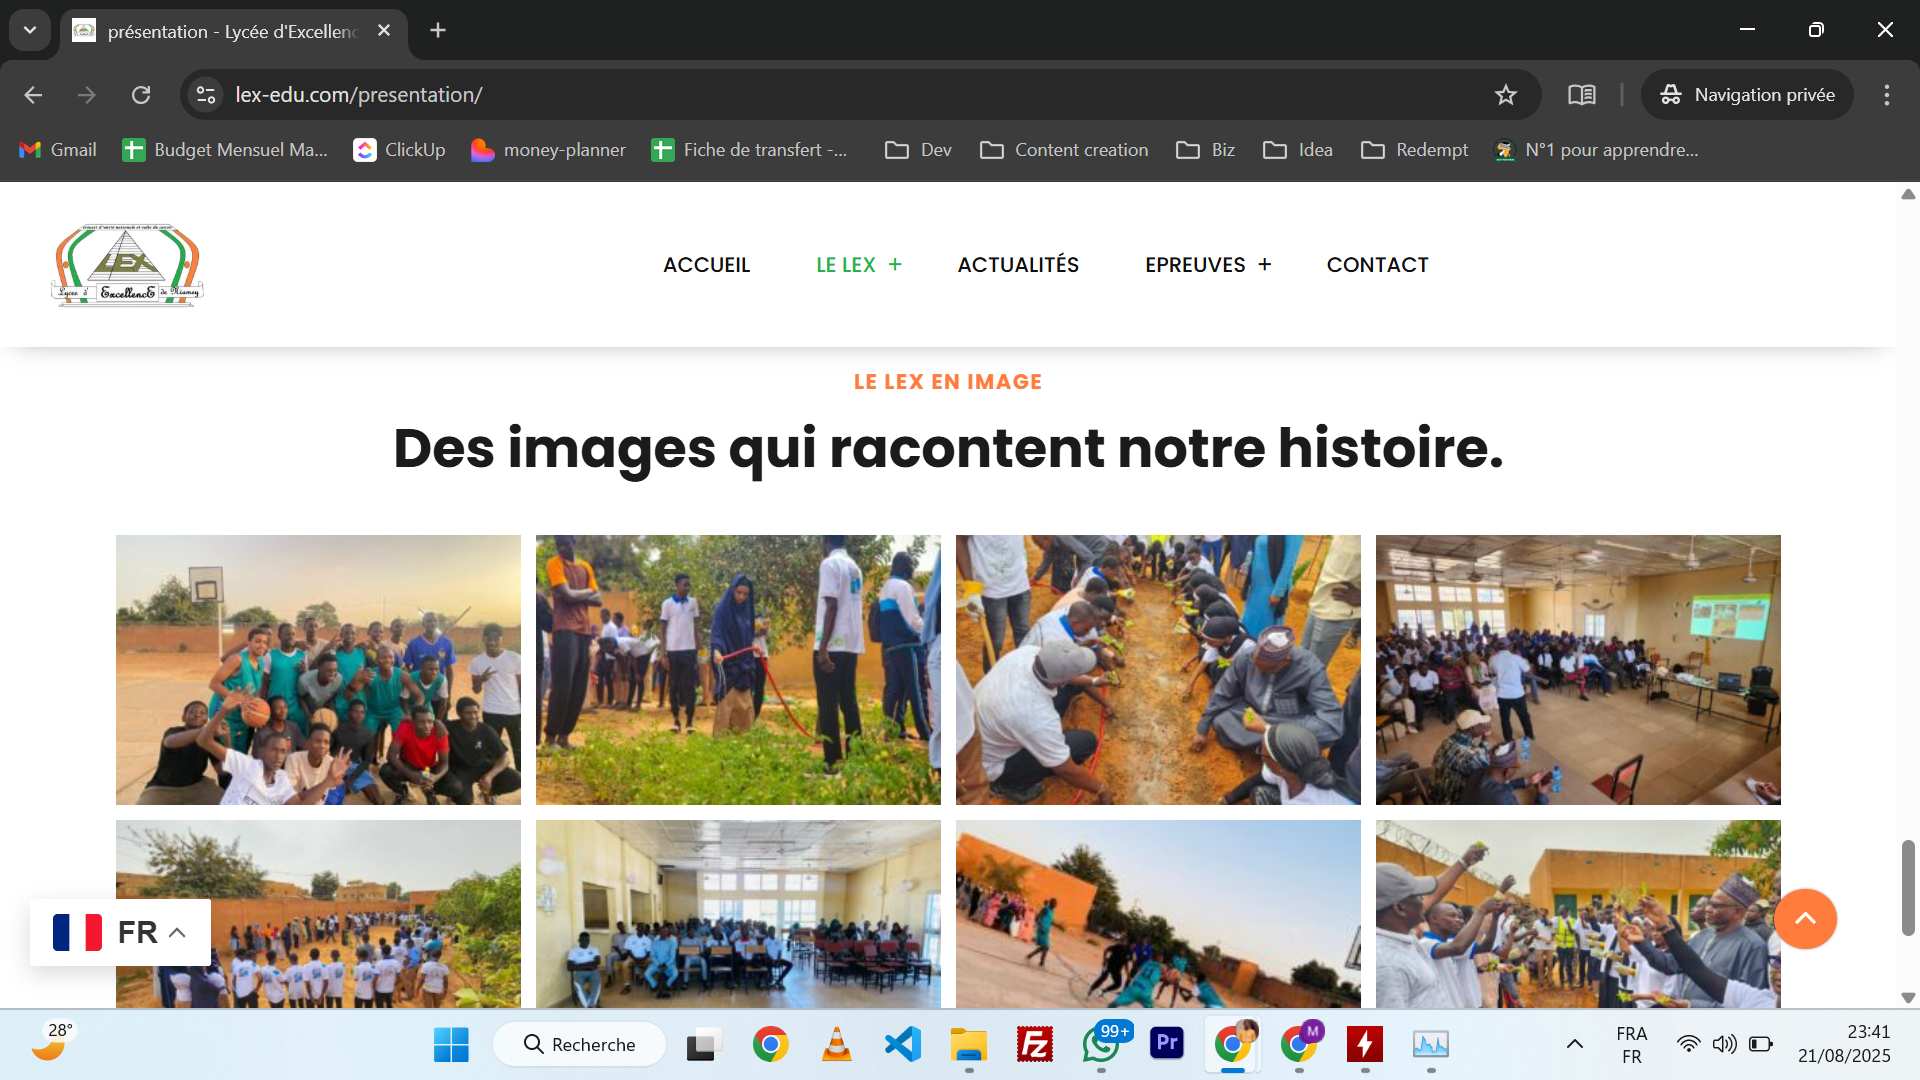Click the page vertical scrollbar thumb

(1908, 888)
